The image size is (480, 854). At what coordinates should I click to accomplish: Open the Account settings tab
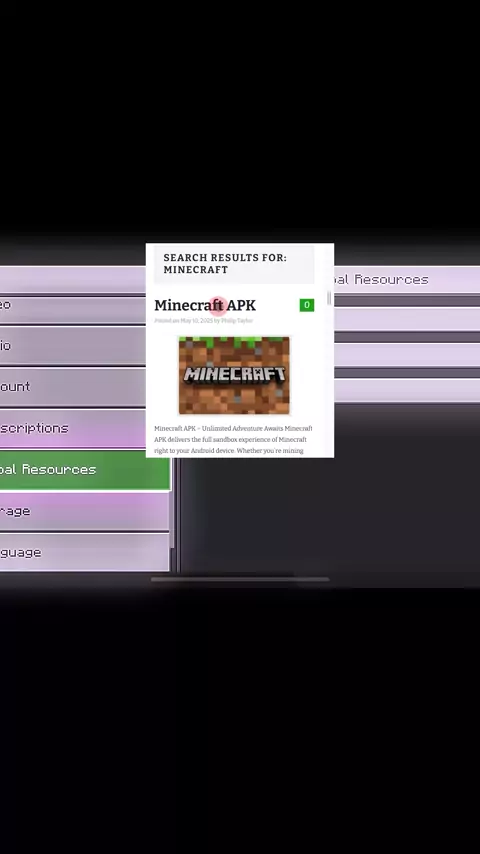coord(73,387)
